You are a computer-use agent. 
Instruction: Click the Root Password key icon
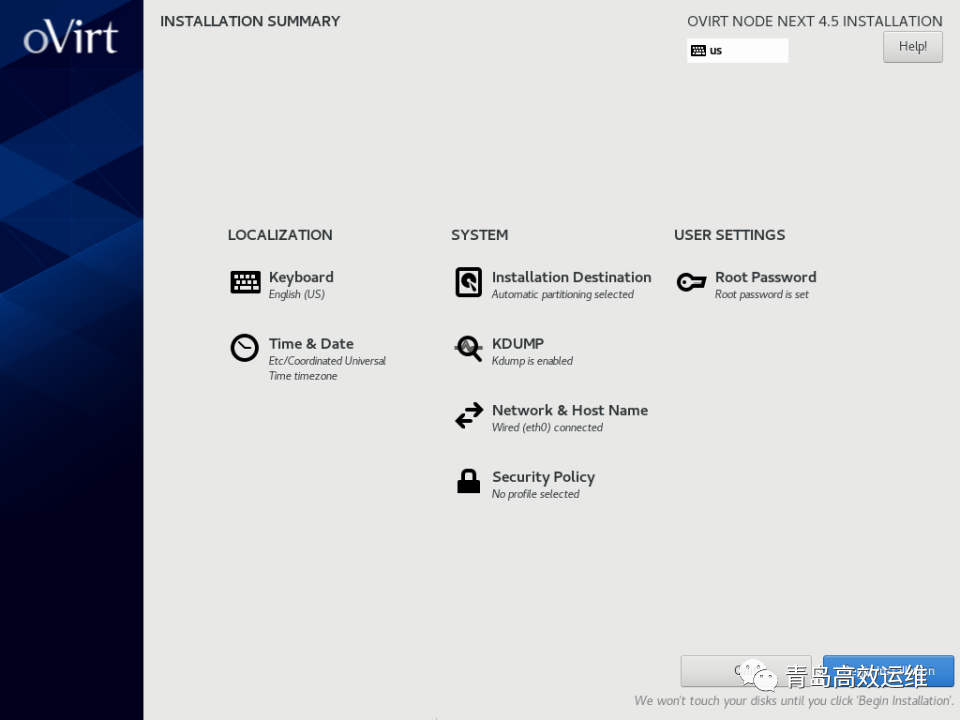[x=691, y=282]
